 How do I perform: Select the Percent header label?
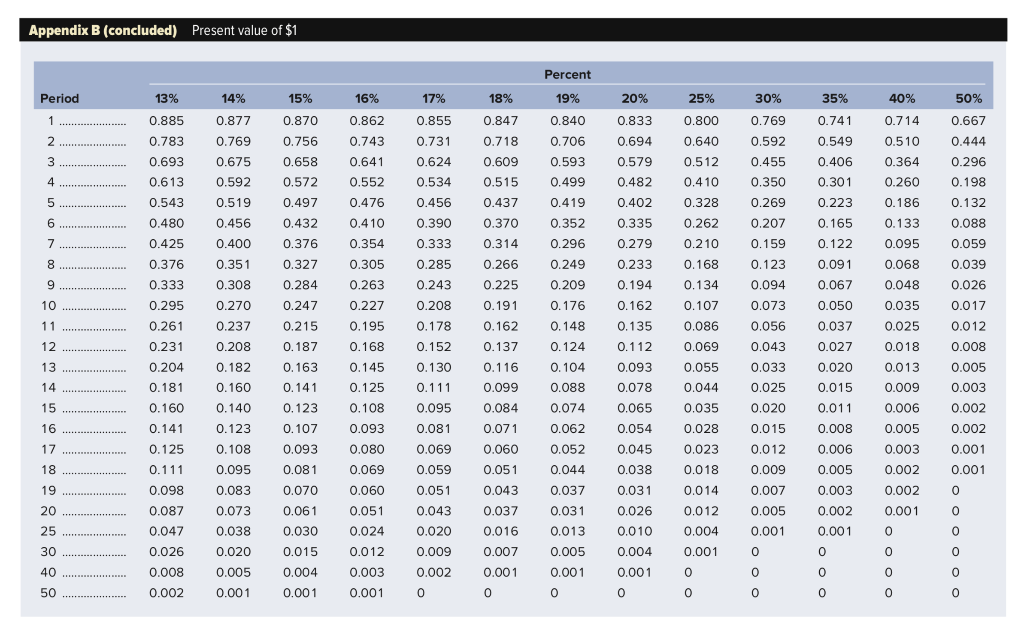coord(568,74)
